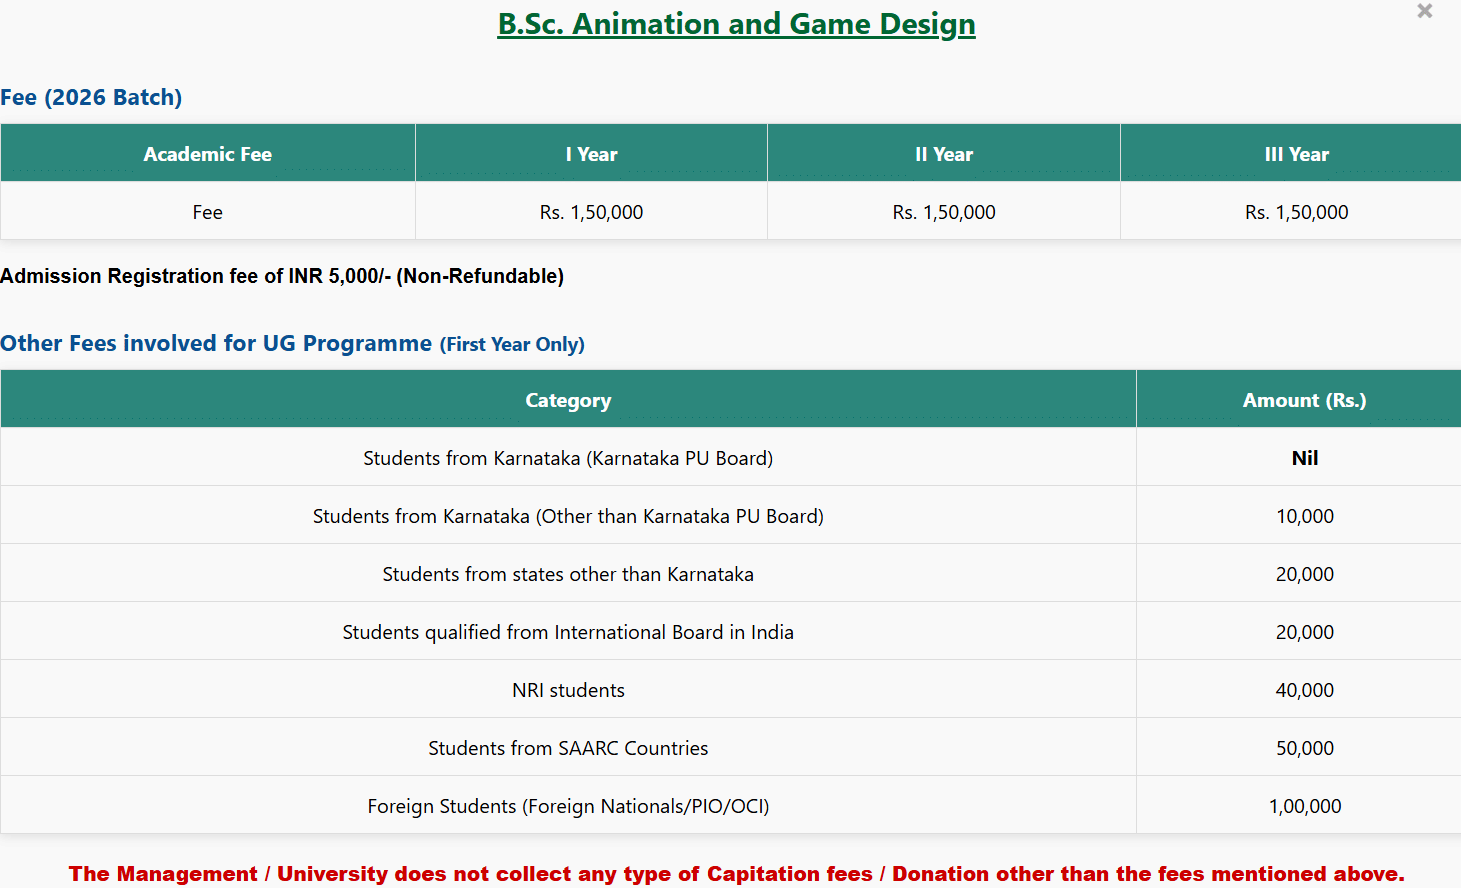Click the Fee (2026 Batch) heading
Image resolution: width=1461 pixels, height=888 pixels.
click(91, 98)
